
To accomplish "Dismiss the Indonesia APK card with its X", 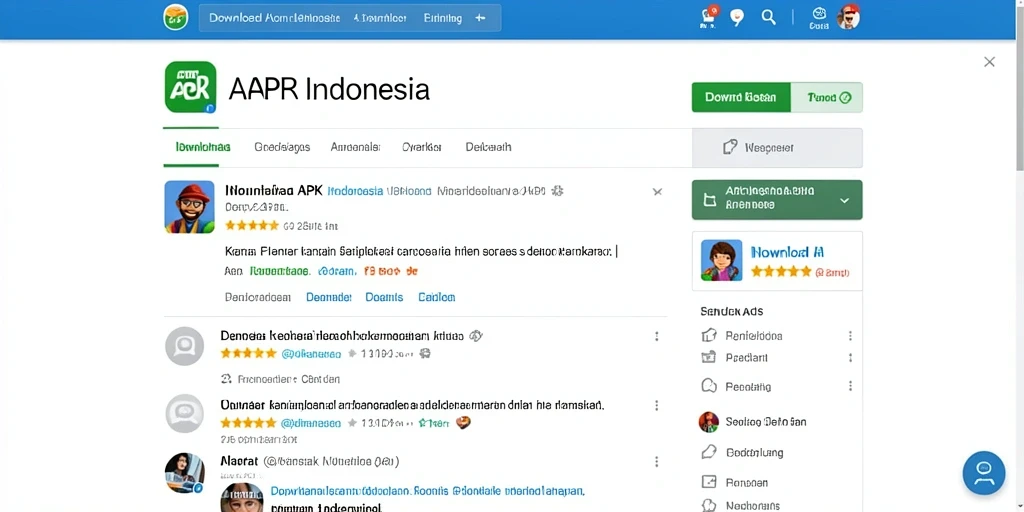I will point(657,192).
